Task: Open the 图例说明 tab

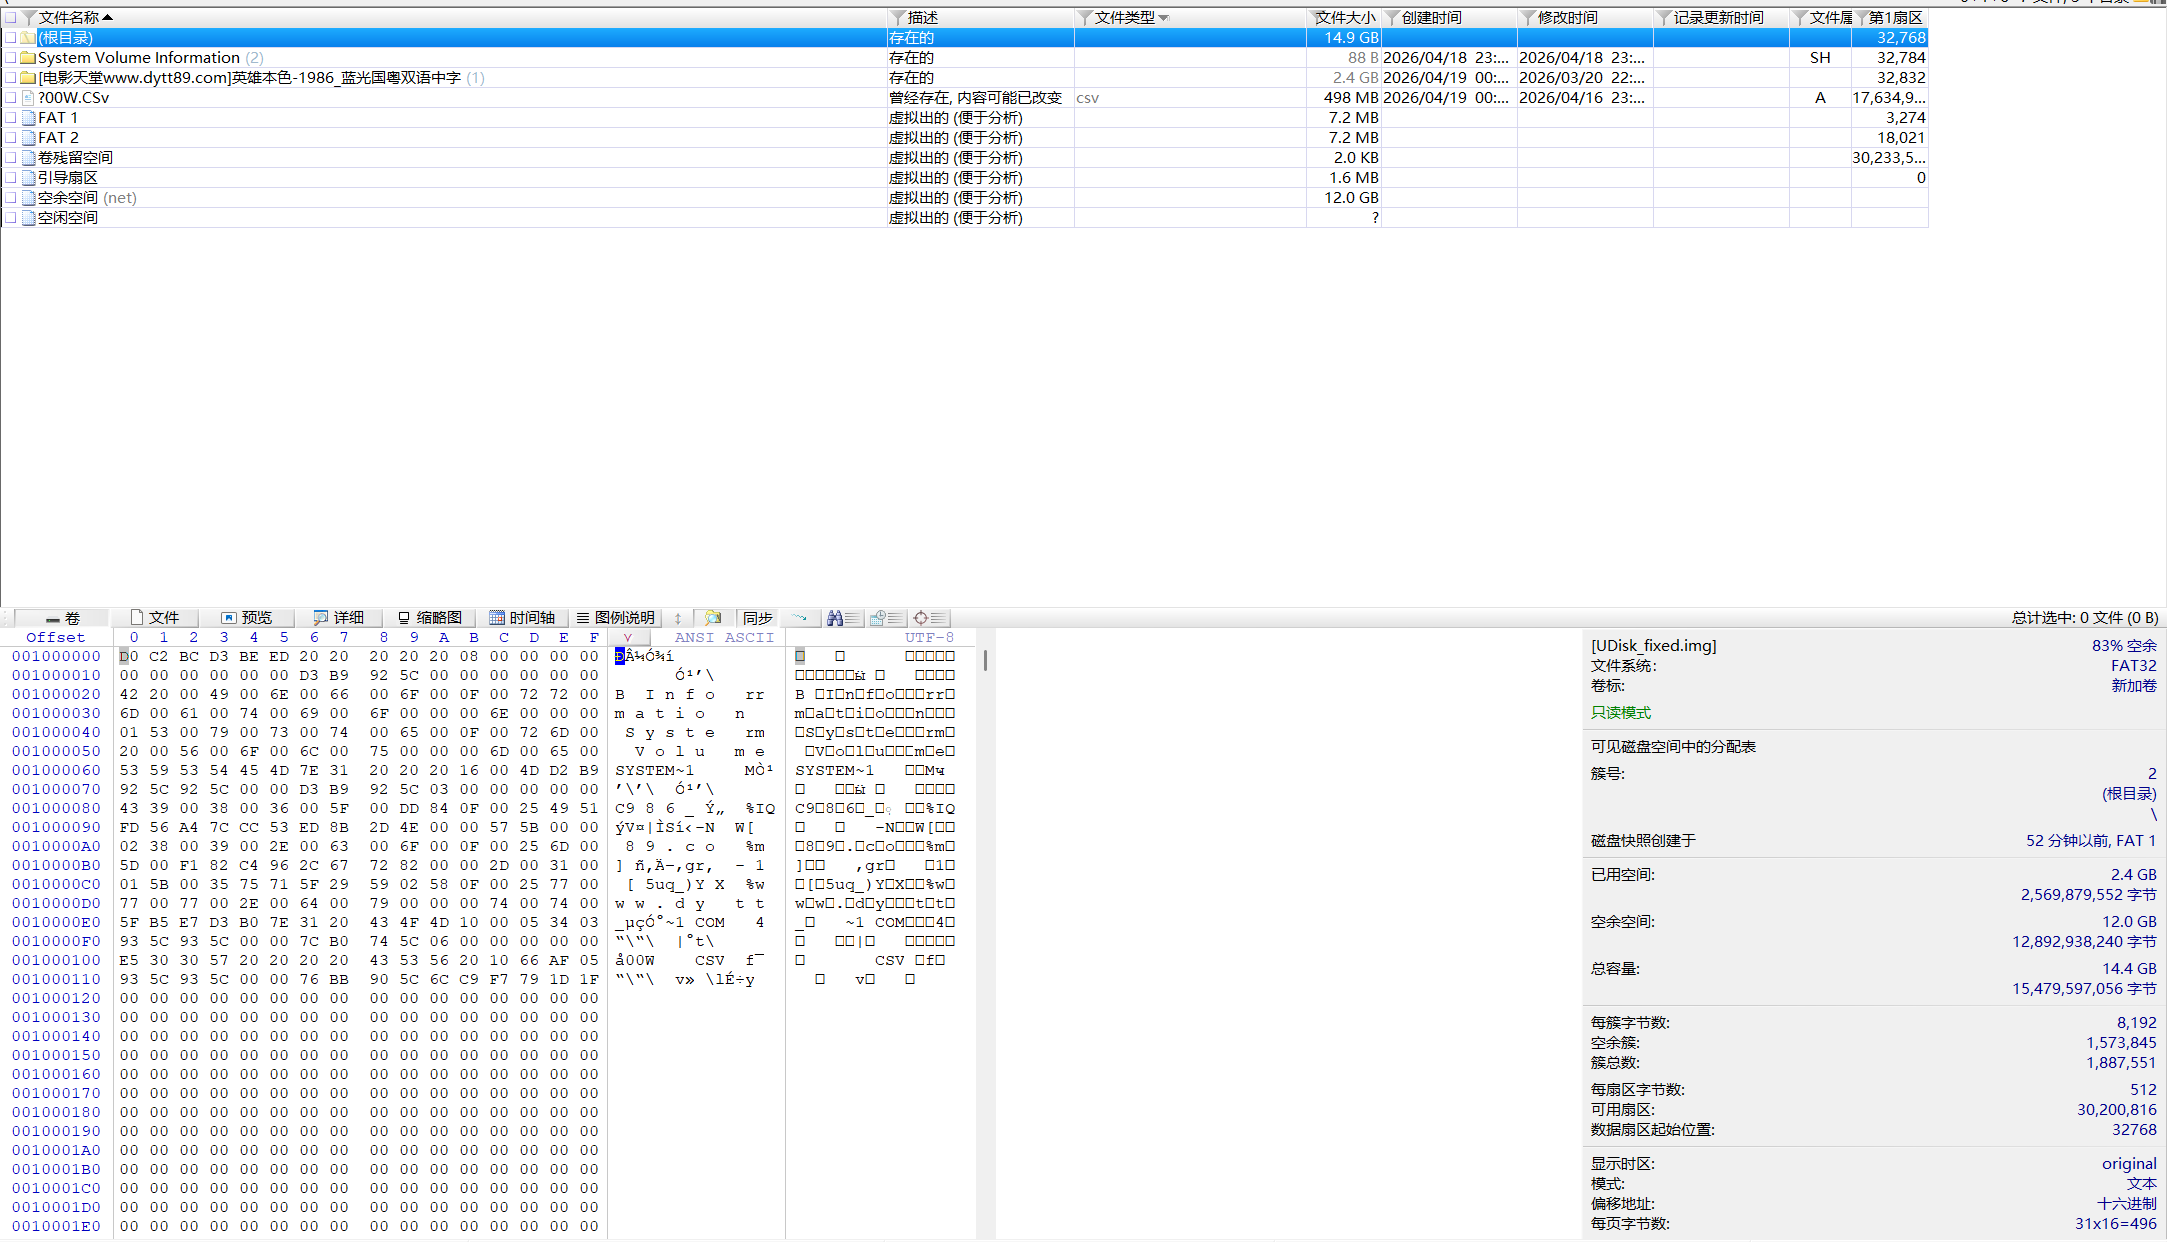Action: tap(616, 618)
